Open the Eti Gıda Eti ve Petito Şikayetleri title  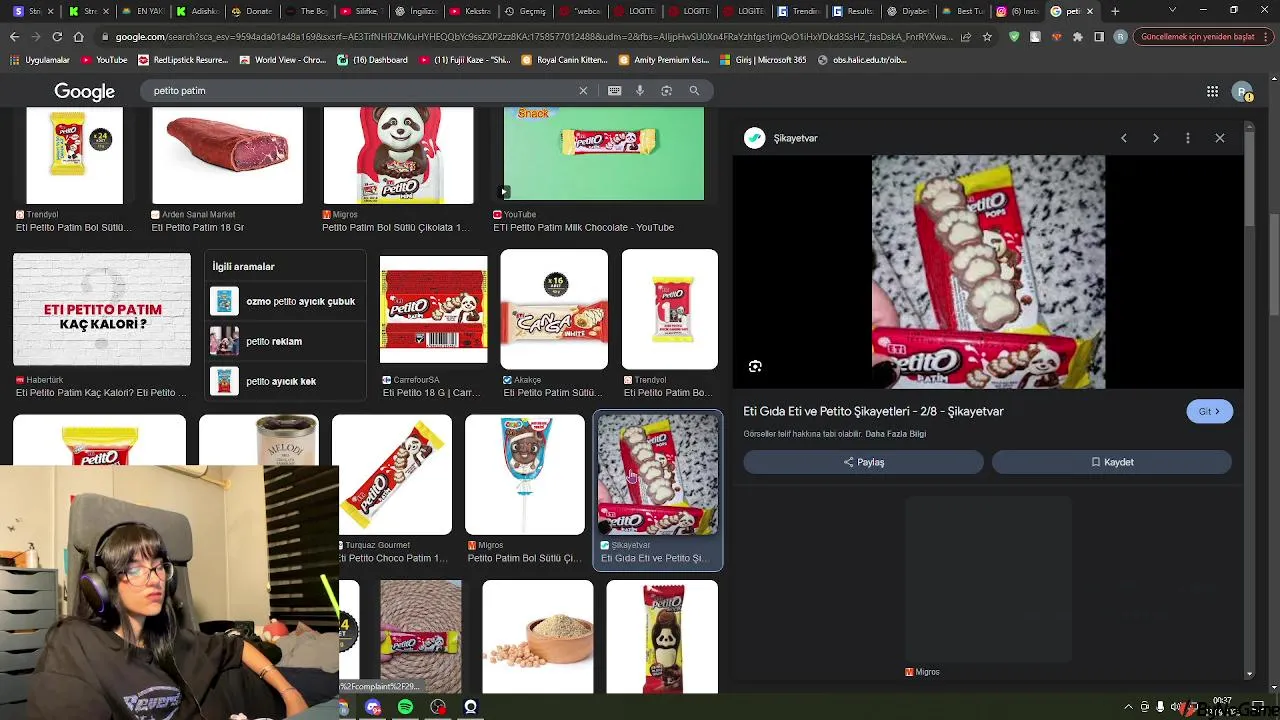click(x=873, y=411)
